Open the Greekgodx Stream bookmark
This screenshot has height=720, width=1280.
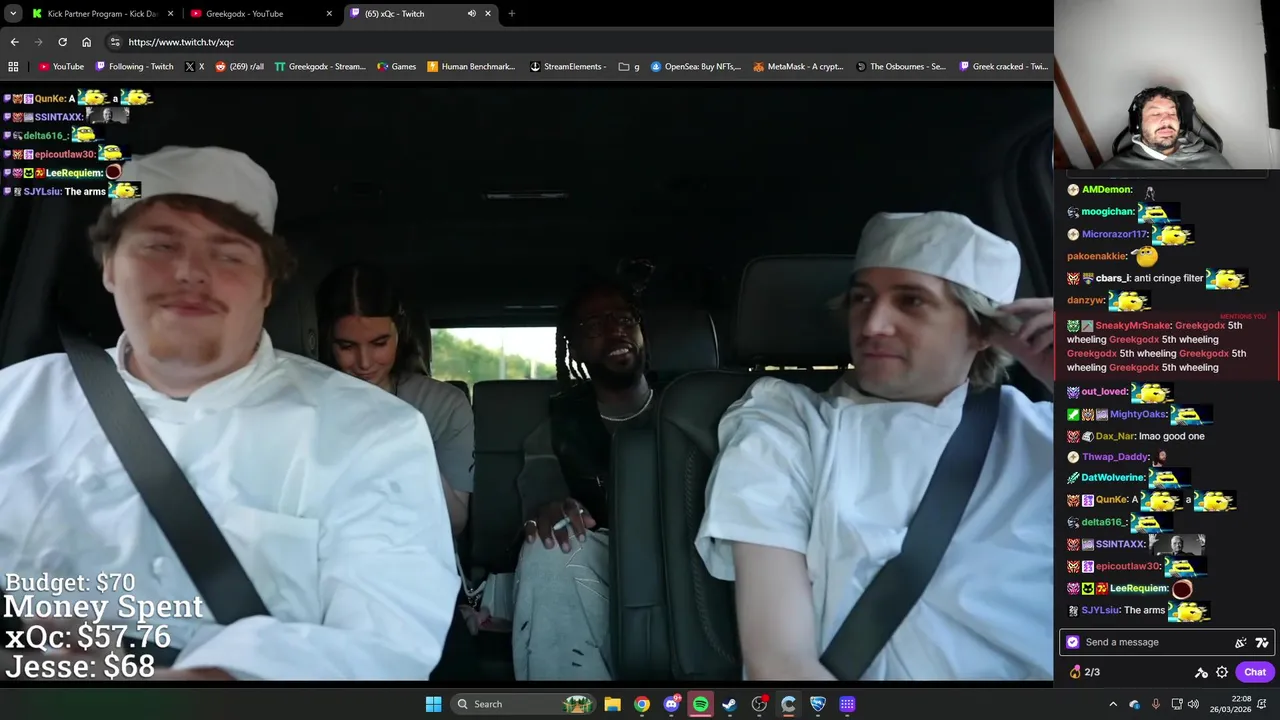coord(320,67)
